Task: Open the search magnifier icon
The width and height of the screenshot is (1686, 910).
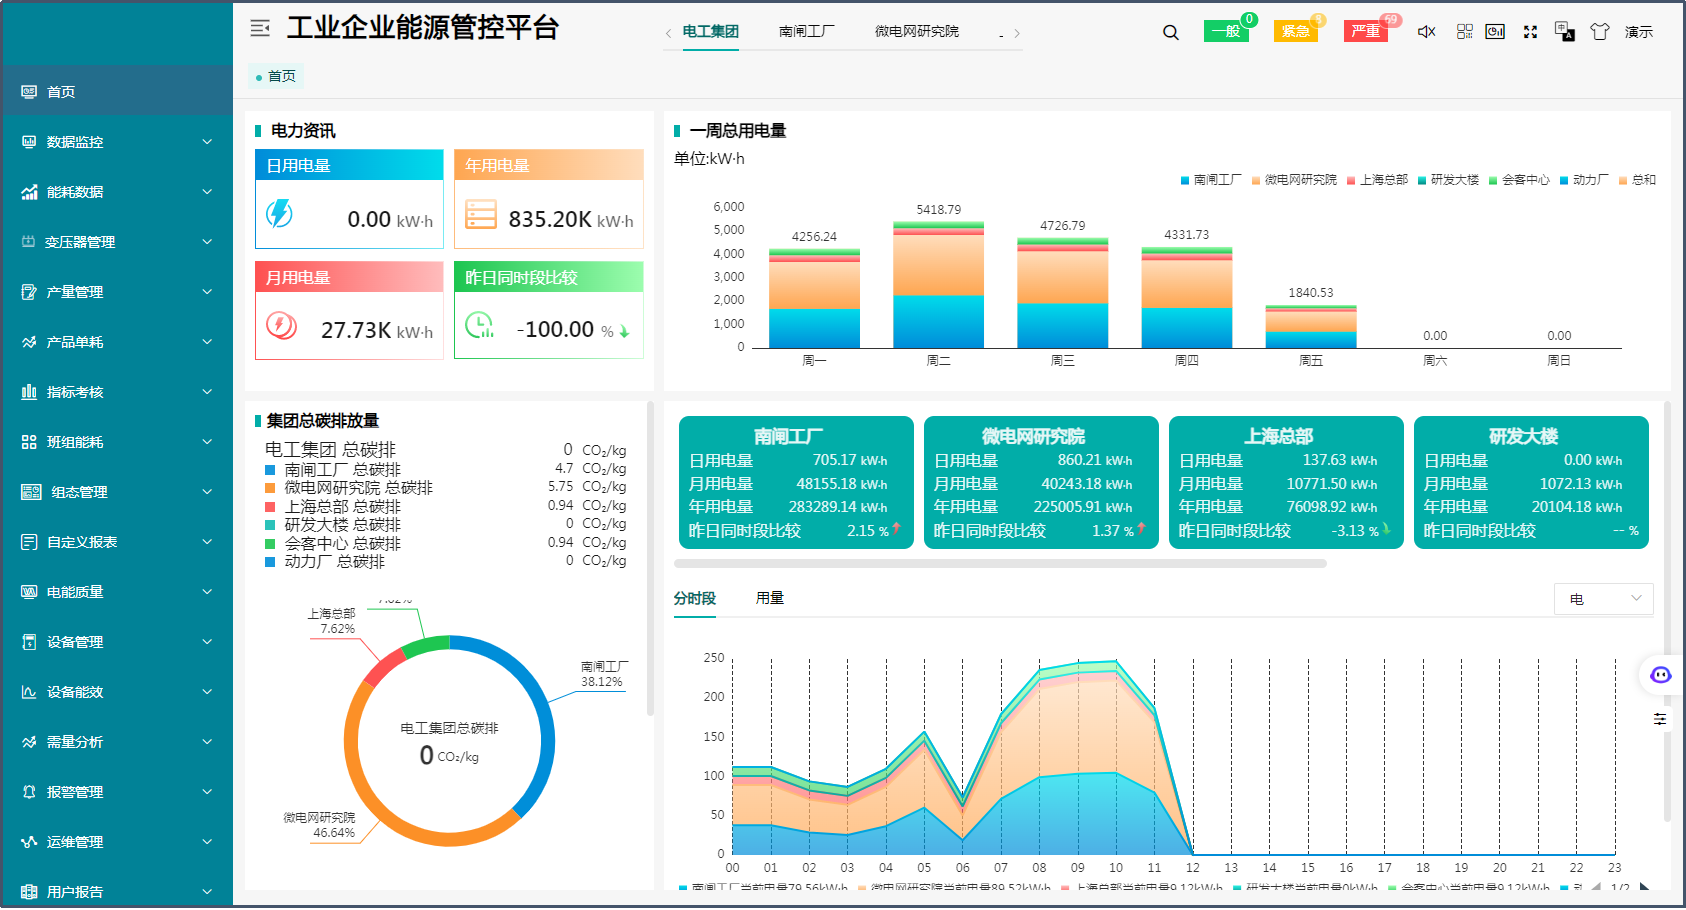Action: [x=1171, y=32]
